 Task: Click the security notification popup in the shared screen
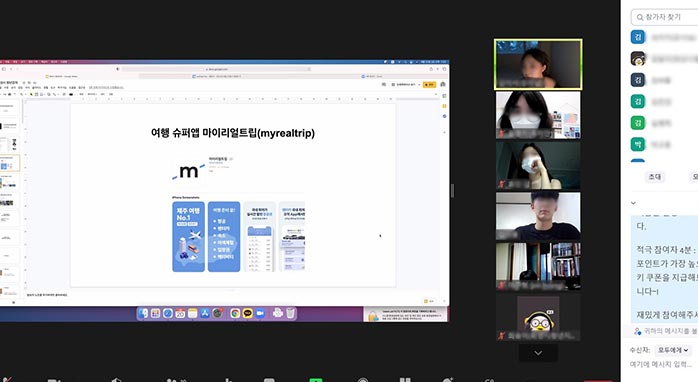[x=405, y=314]
